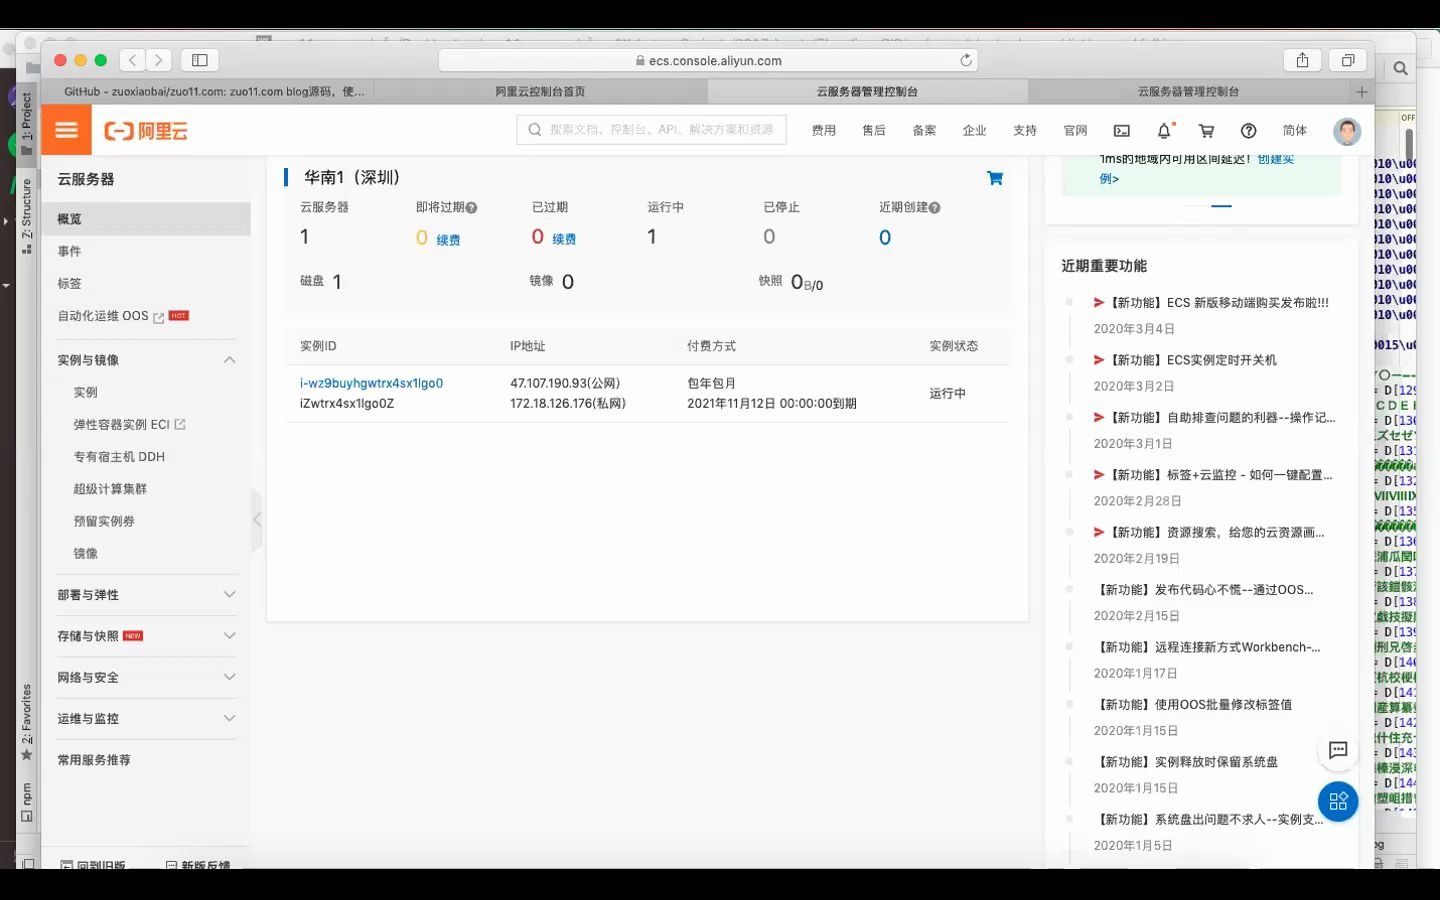Open a new Safari tab
1440x900 pixels.
(x=1361, y=91)
